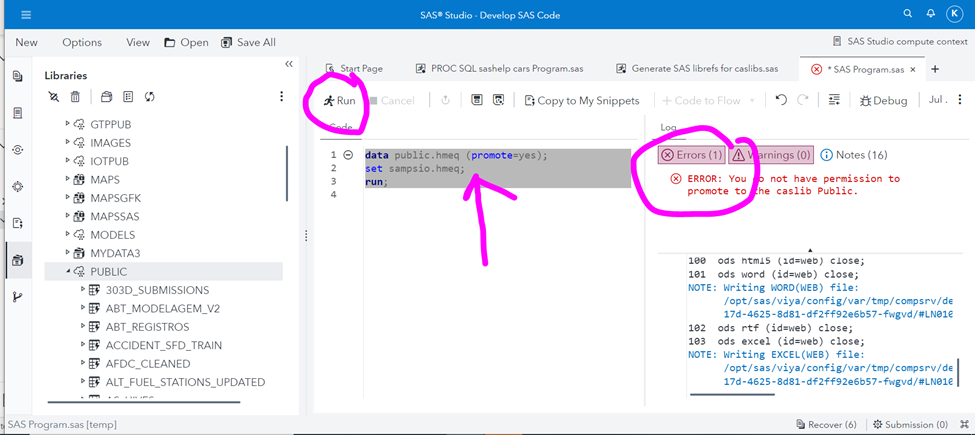Click the Save program icon in editor toolbar
This screenshot has height=435, width=975.
click(476, 100)
